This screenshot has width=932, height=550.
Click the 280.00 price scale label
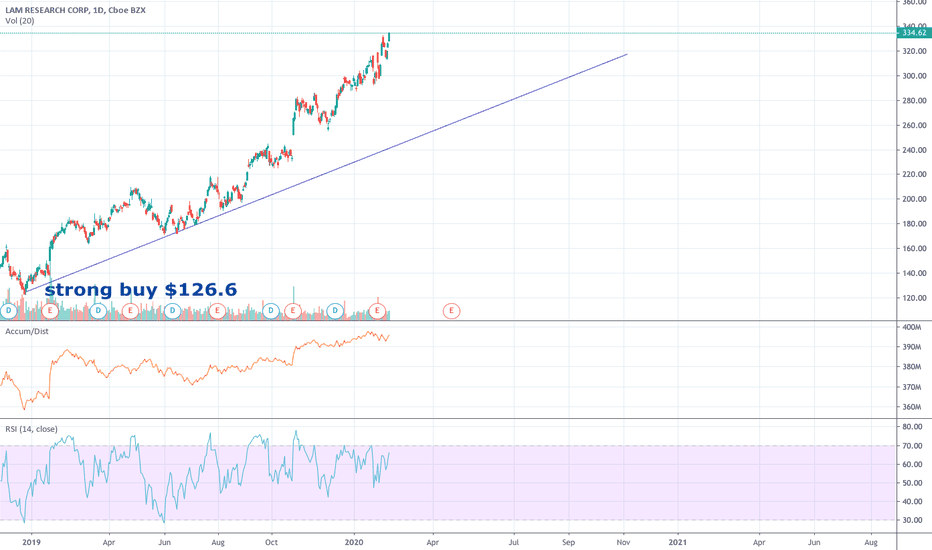pos(914,100)
